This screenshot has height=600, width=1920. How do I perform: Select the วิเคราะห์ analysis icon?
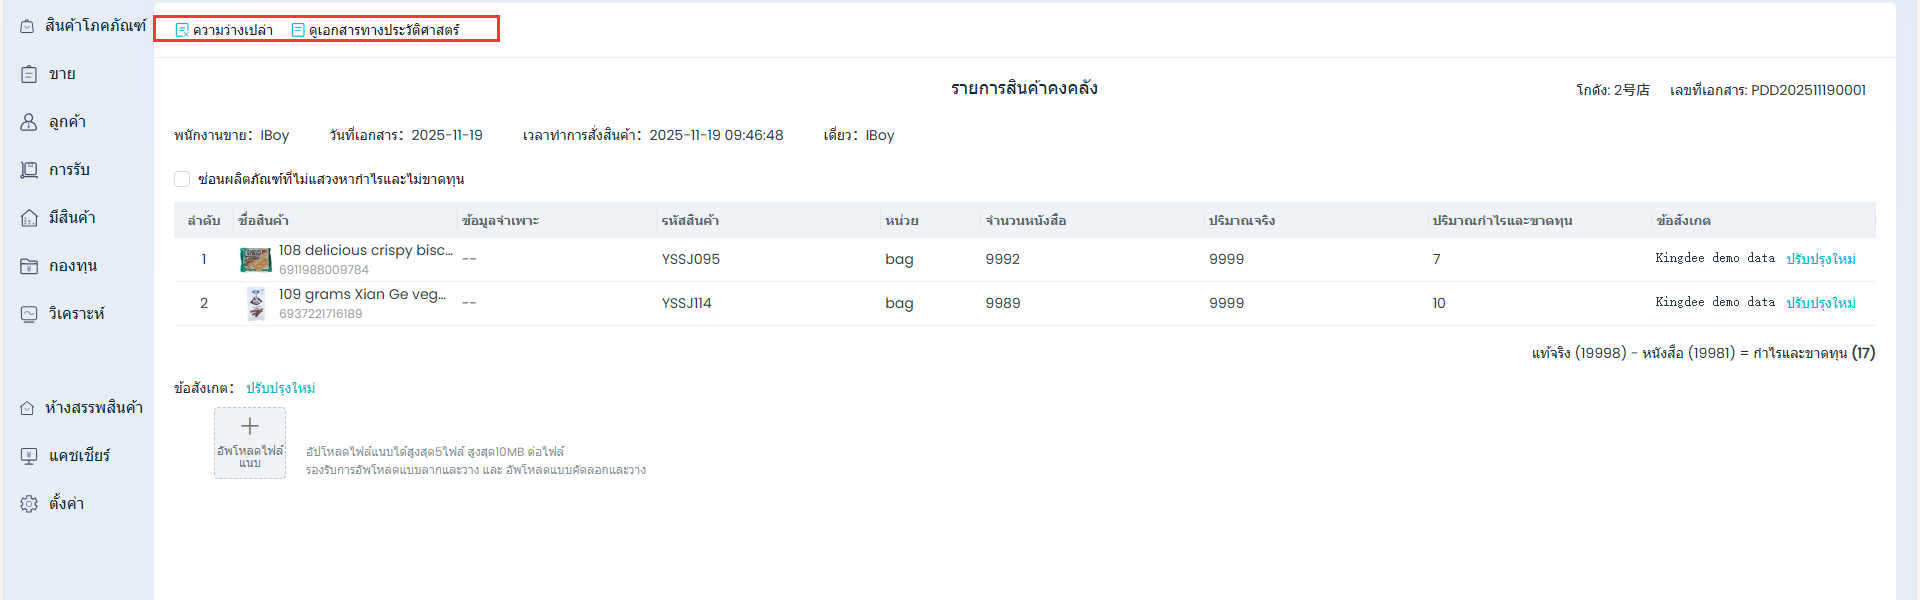click(29, 314)
